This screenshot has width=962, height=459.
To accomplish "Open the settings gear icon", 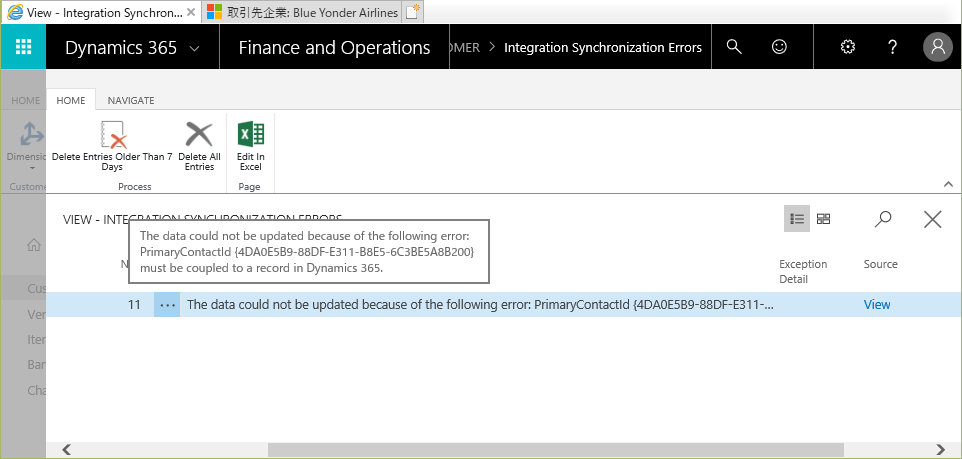I will tap(848, 47).
